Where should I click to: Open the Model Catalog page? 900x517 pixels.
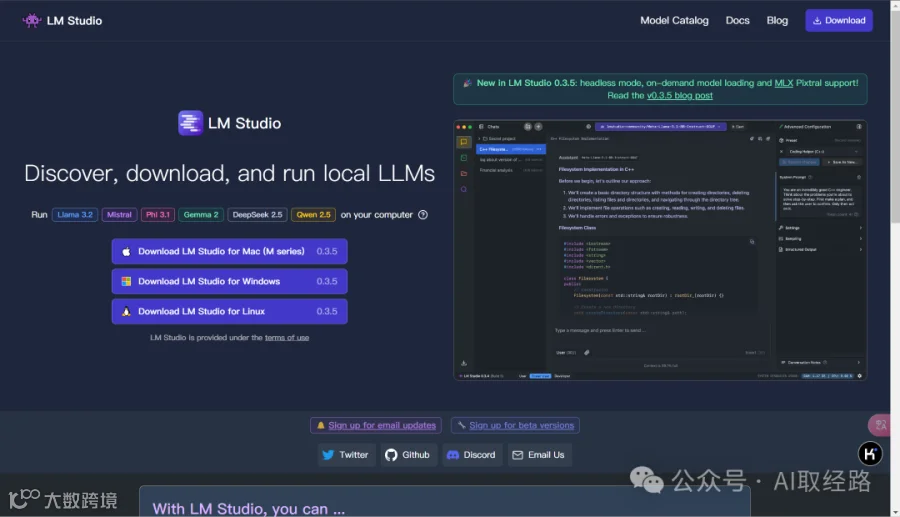pos(674,21)
